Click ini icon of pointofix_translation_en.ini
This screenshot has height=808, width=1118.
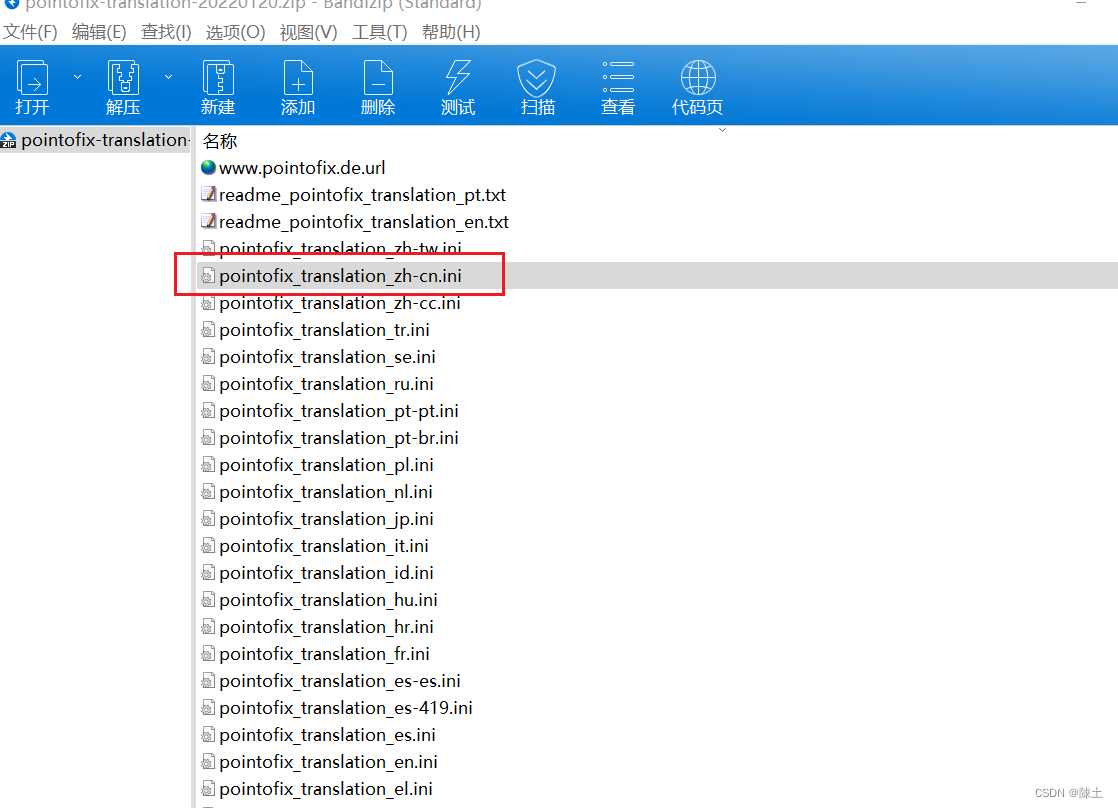208,762
